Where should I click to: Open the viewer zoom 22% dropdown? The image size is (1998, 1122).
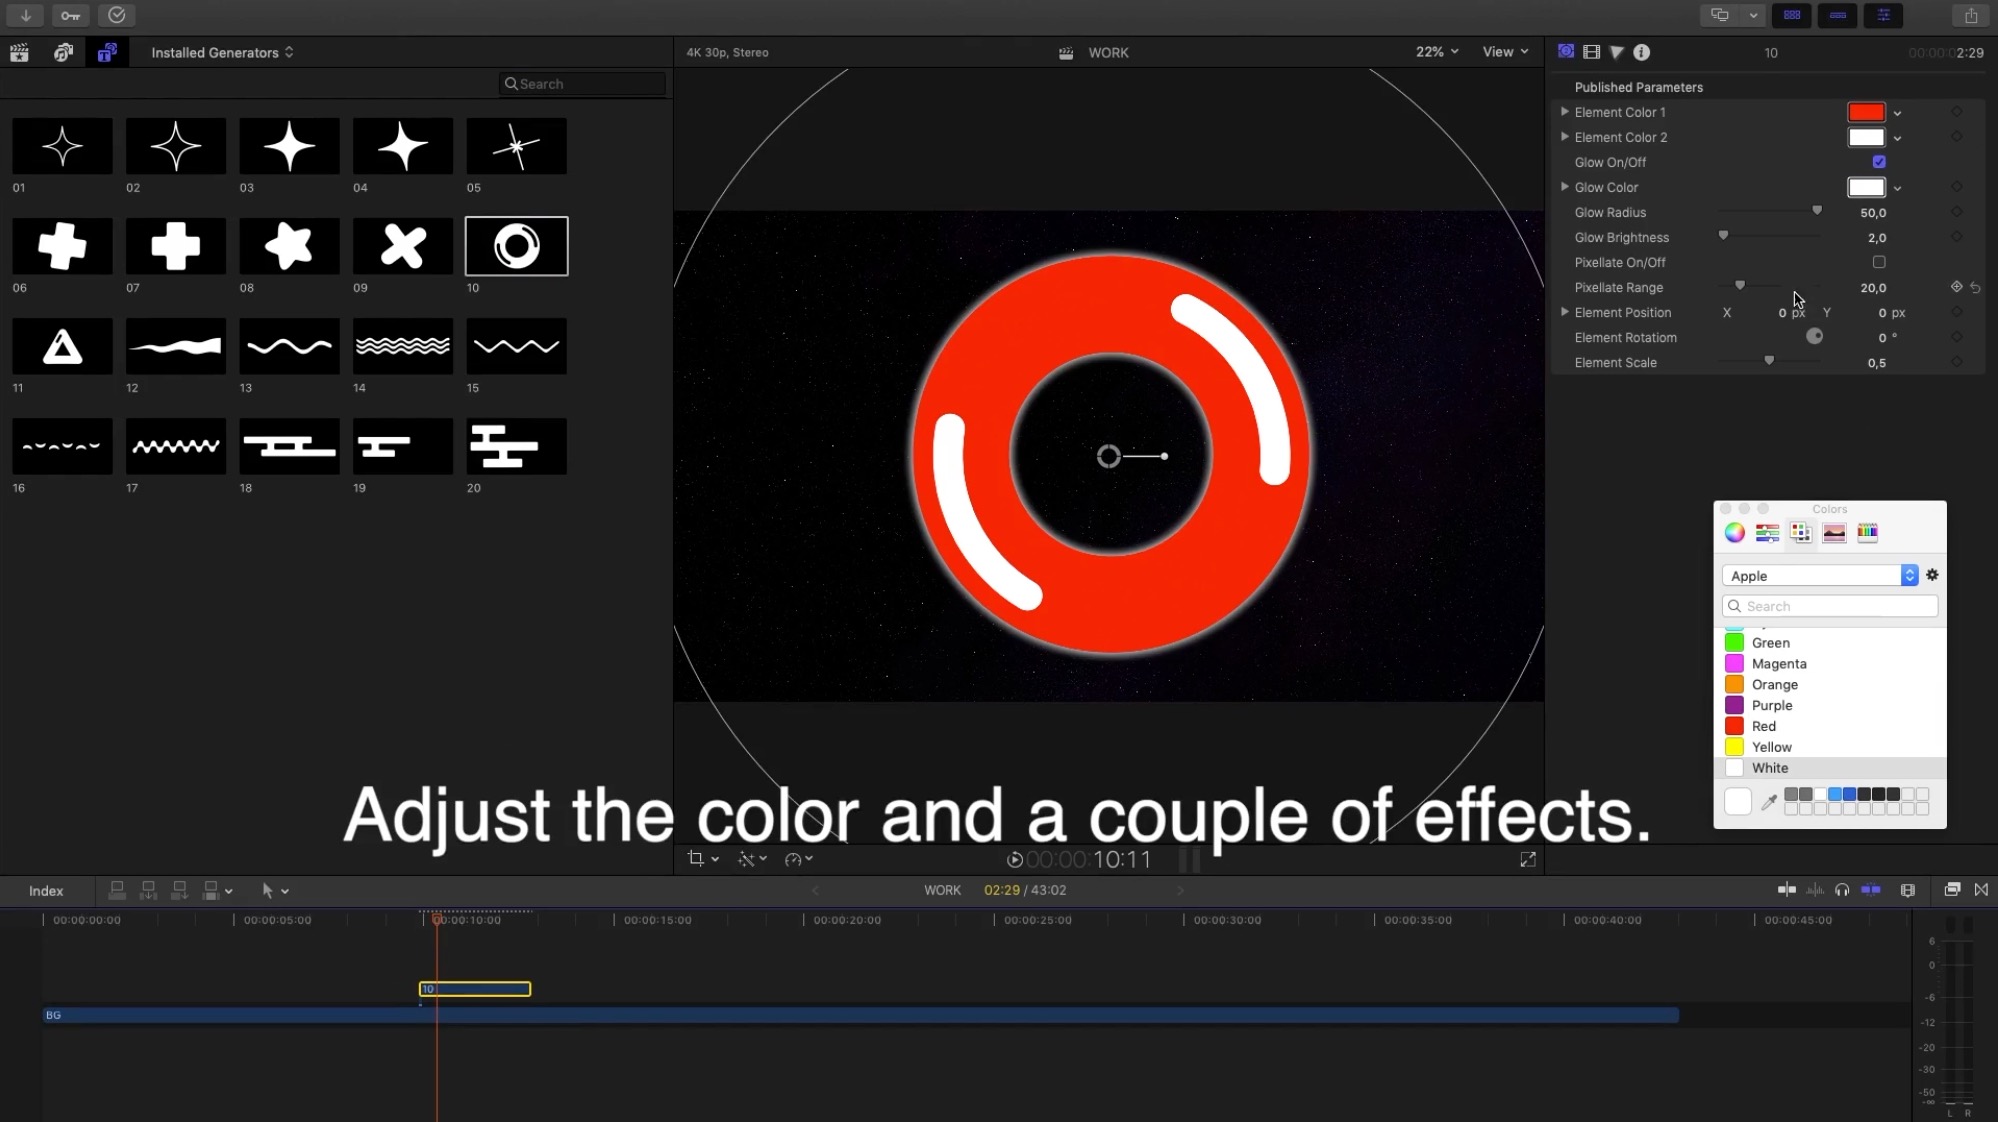1436,52
